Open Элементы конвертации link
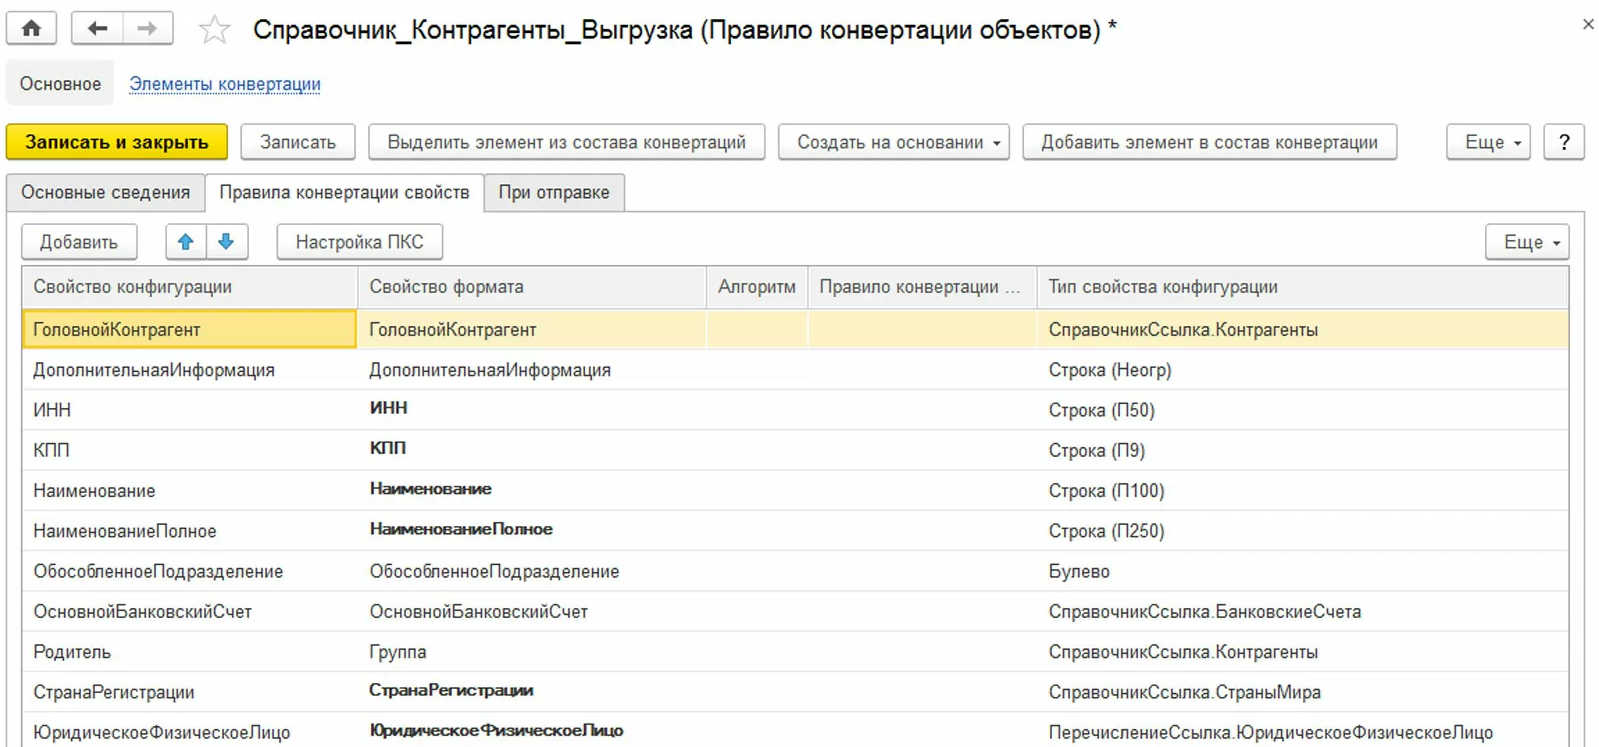1599x747 pixels. point(225,84)
